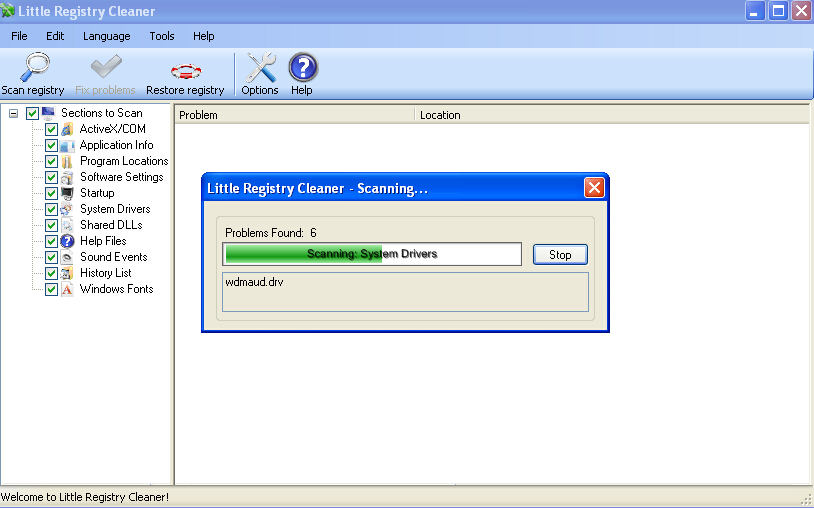Stop the registry scan
The image size is (814, 508).
click(x=560, y=255)
